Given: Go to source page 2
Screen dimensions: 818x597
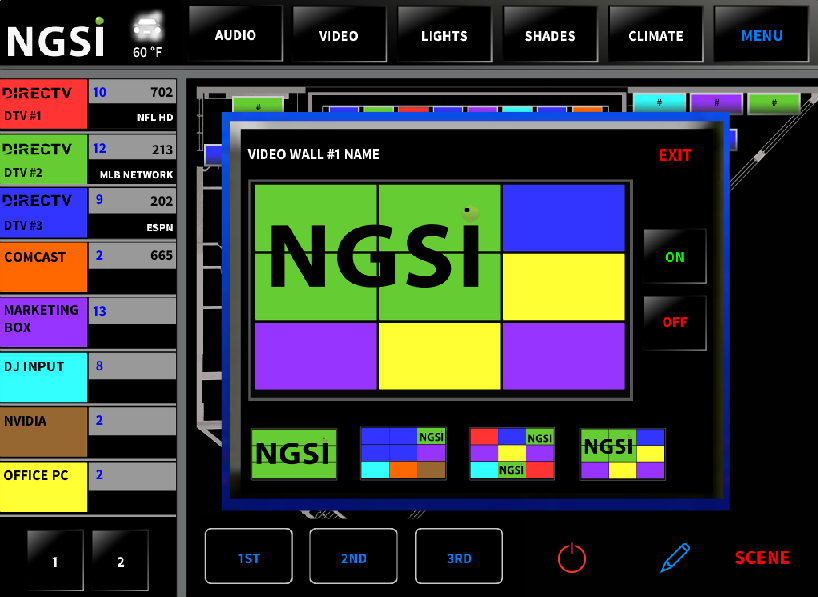Looking at the screenshot, I should click(x=121, y=560).
